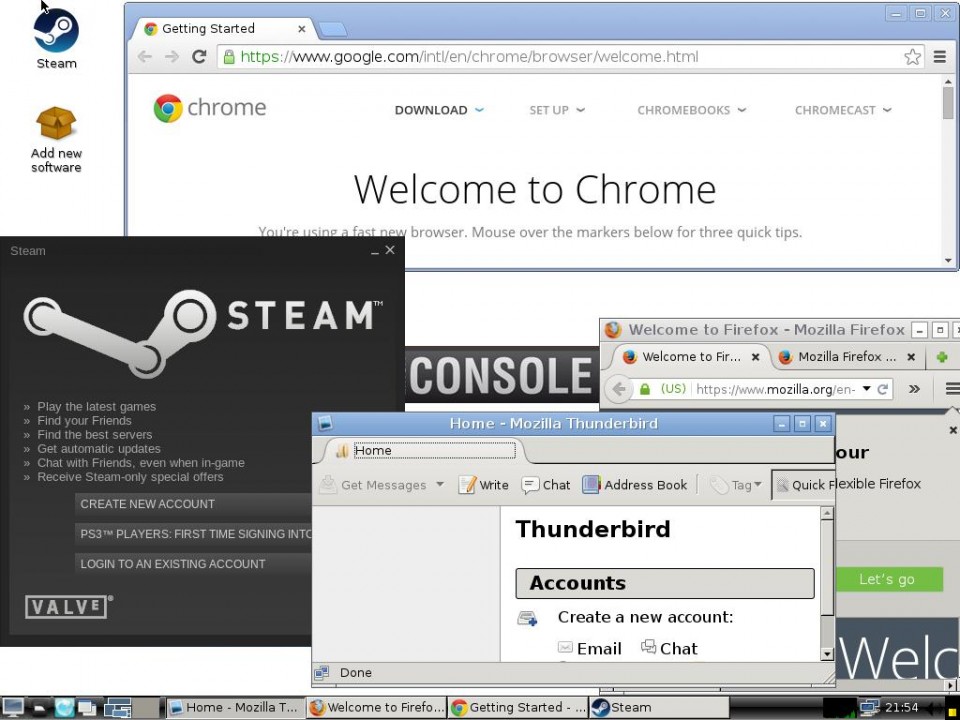Go back in Chrome with the back arrow
The height and width of the screenshot is (720, 960).
tap(144, 57)
